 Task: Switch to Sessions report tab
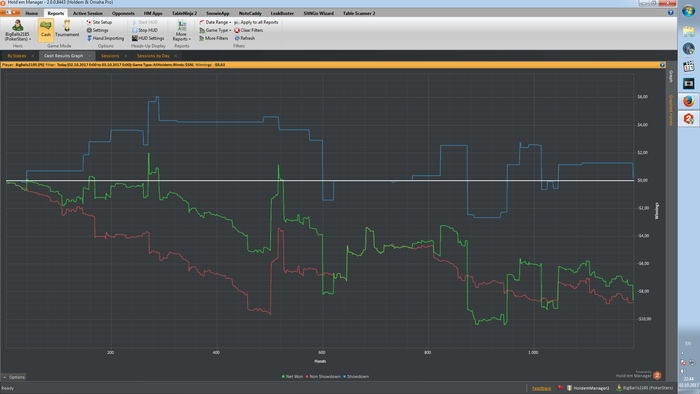110,56
